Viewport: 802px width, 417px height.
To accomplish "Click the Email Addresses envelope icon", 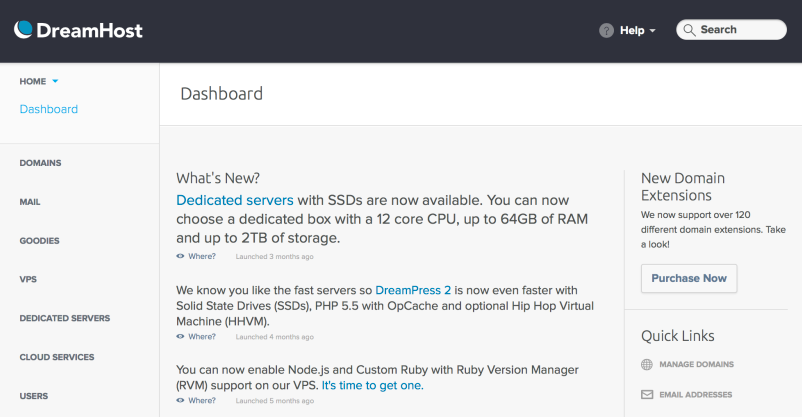I will click(x=647, y=394).
